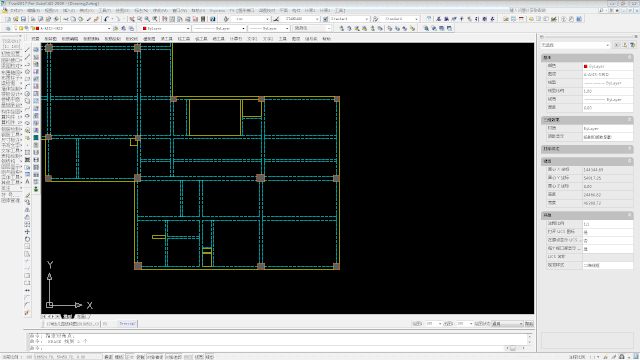Open the Layer Properties Manager icon
This screenshot has height=360, width=640.
(x=8, y=29)
